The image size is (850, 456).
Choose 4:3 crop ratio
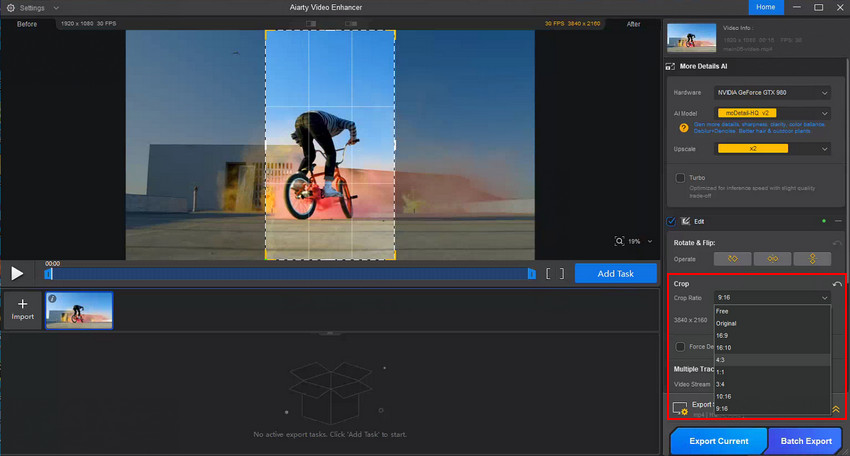click(x=772, y=360)
